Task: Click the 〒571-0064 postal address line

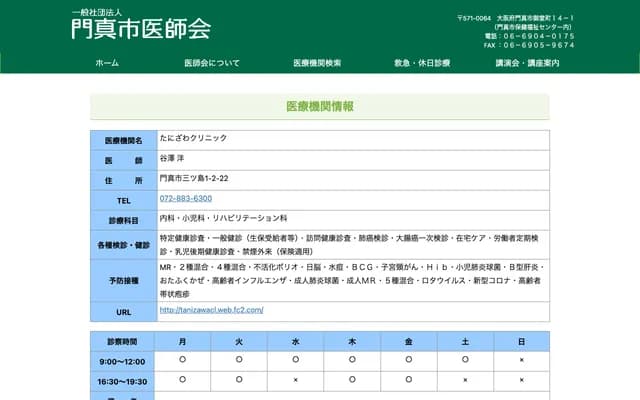Action: [516, 18]
